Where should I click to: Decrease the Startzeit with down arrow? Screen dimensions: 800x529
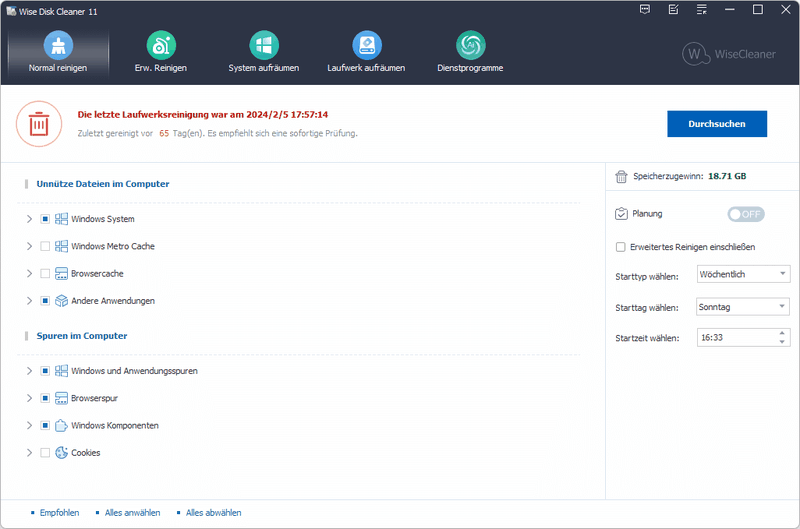pyautogui.click(x=782, y=342)
